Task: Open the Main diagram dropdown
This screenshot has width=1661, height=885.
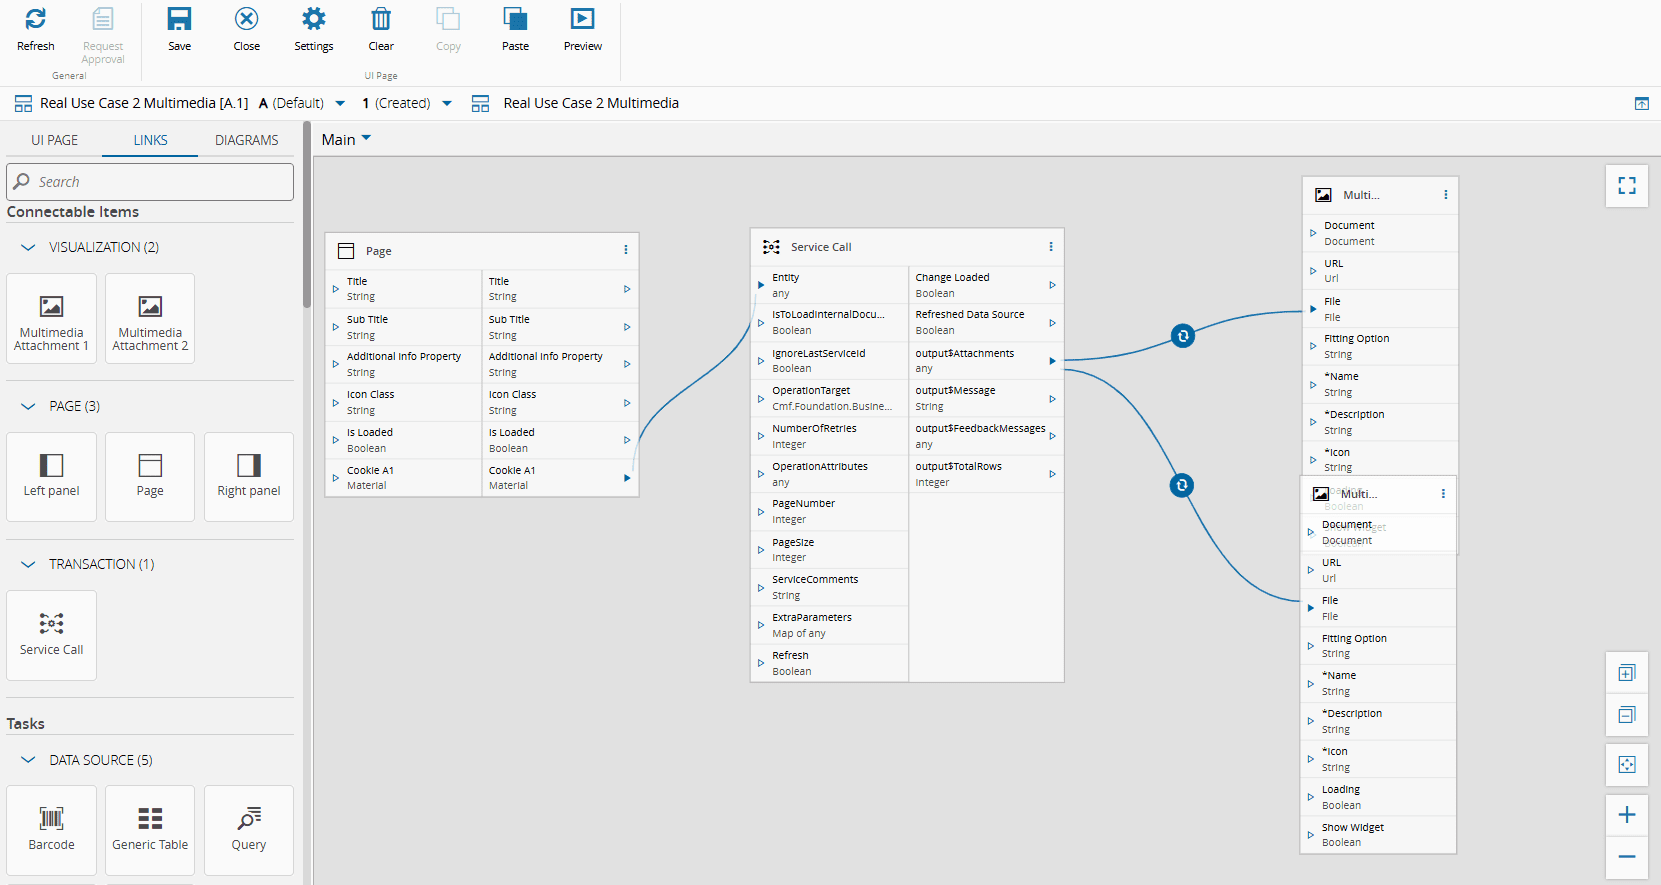Action: 346,140
